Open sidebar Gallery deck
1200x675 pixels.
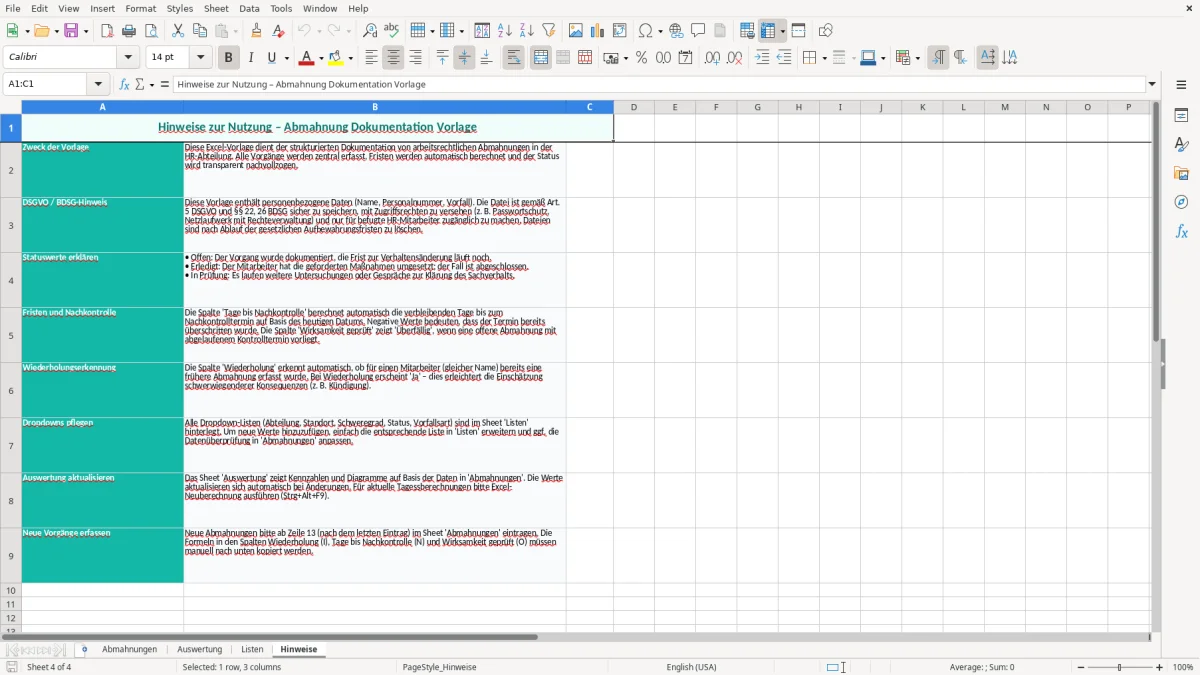click(1181, 173)
